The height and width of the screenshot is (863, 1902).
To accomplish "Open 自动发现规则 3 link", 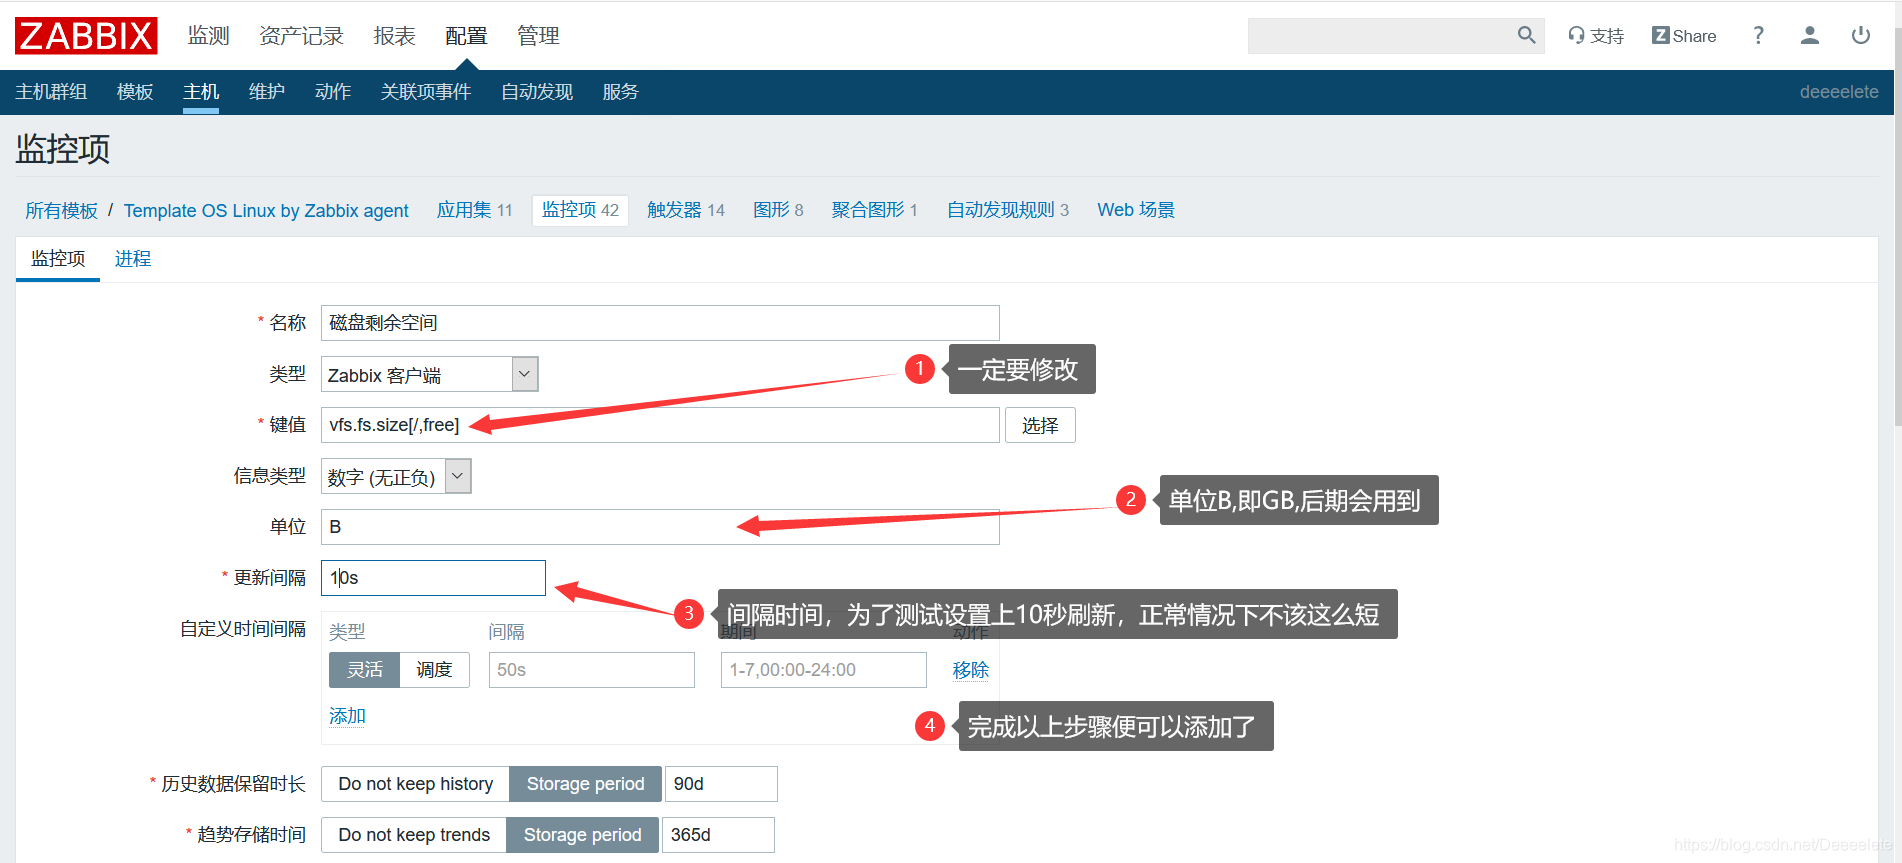I will coord(1008,210).
